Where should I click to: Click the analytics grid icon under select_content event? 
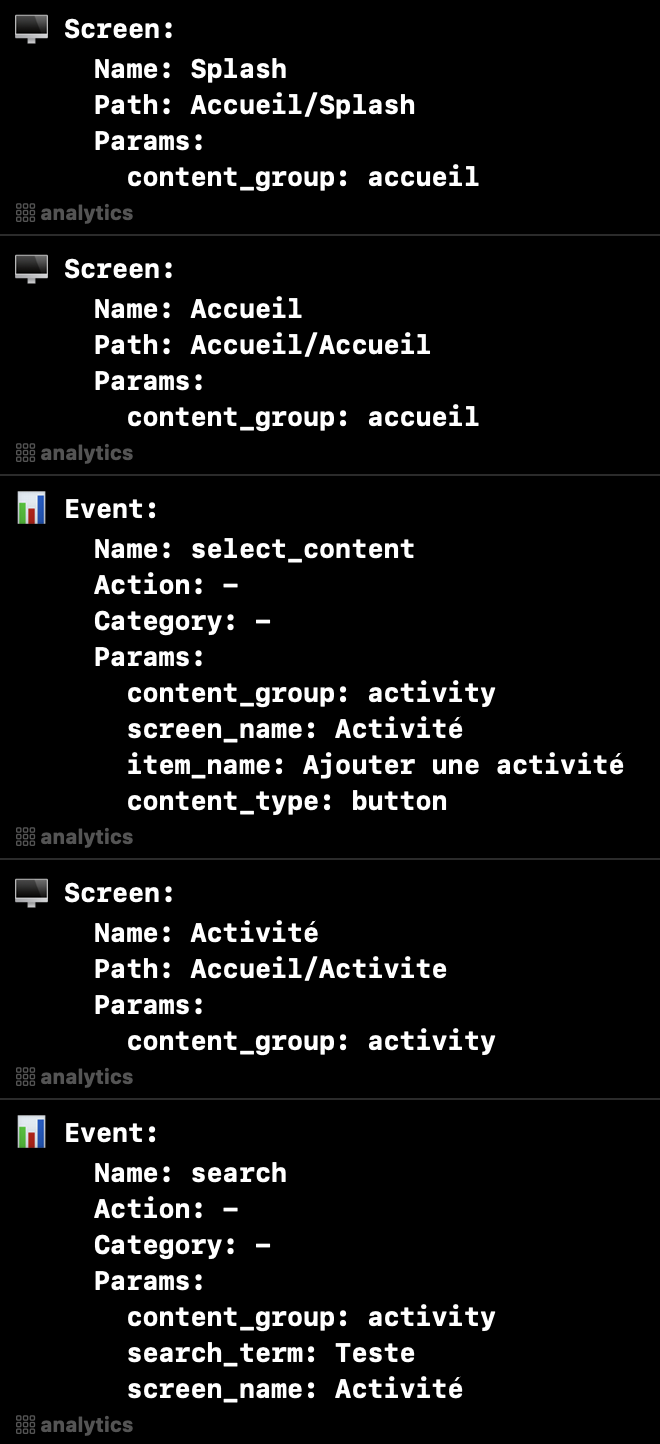[26, 837]
